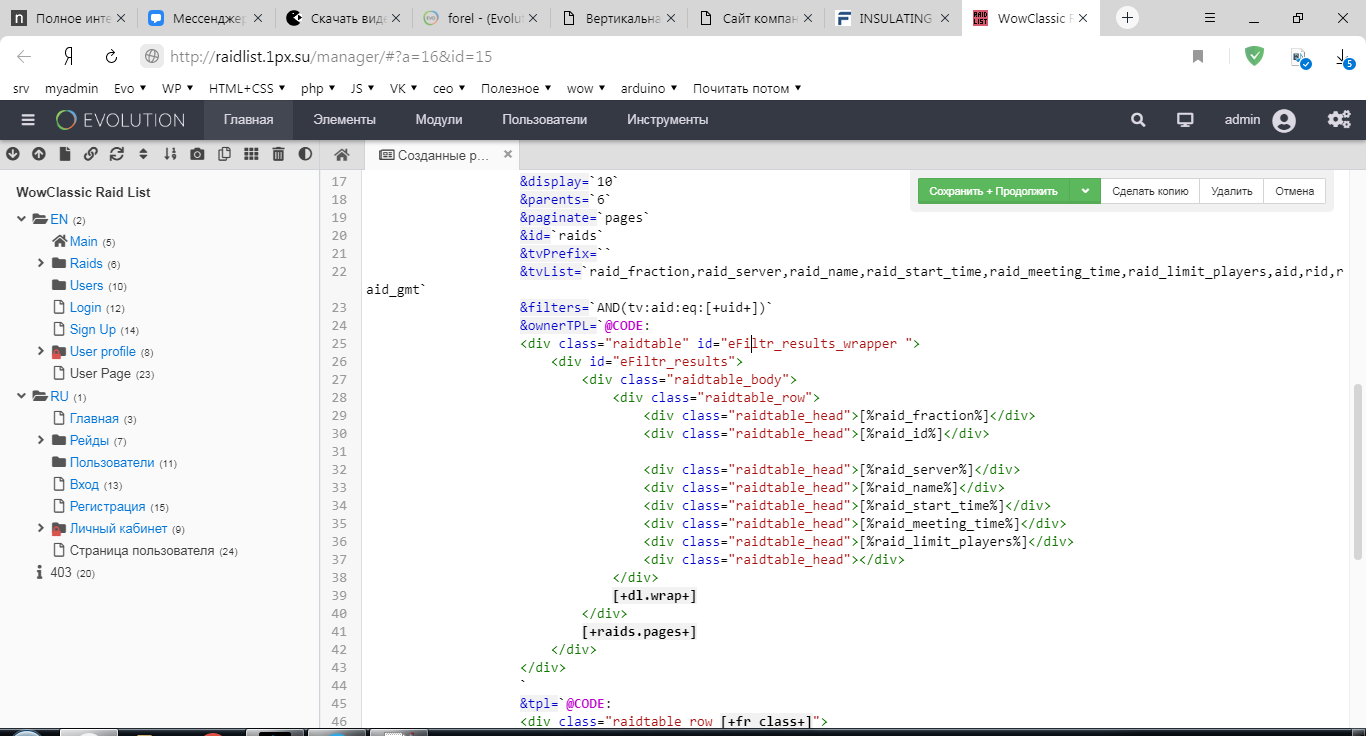Expand the Raids folder
This screenshot has width=1366, height=736.
click(41, 263)
